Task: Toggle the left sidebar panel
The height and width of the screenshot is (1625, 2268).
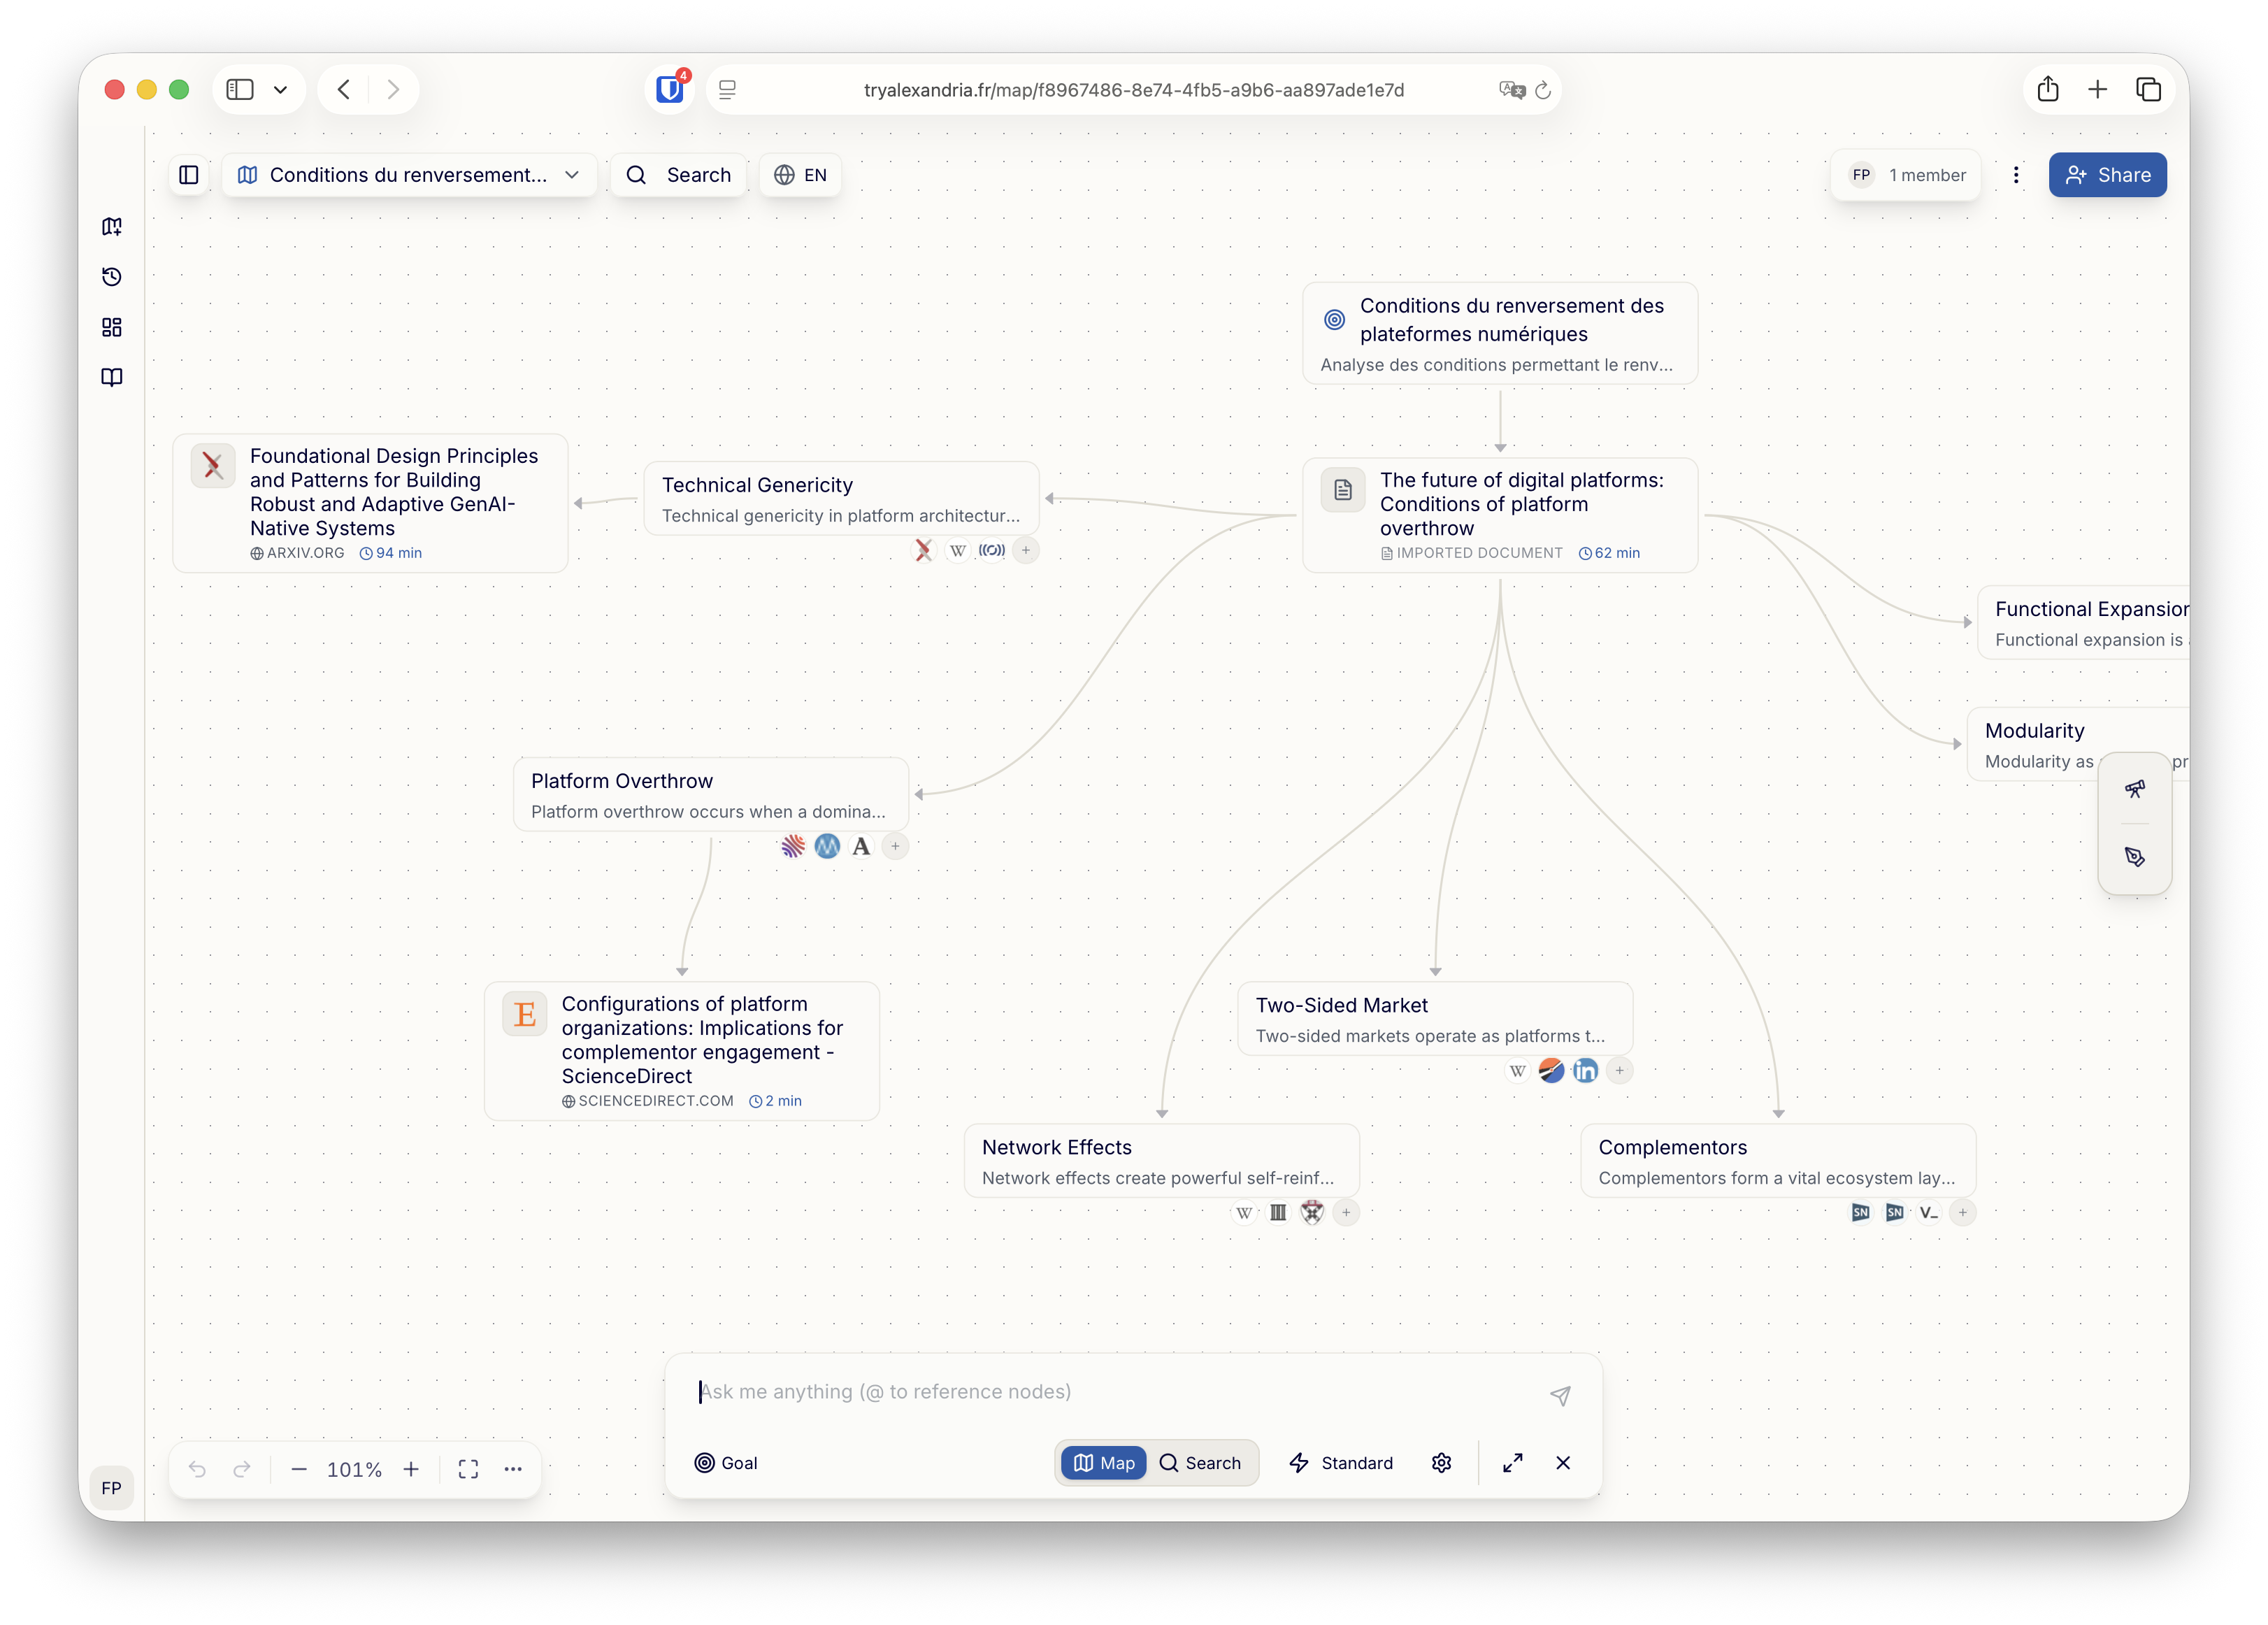Action: coord(188,175)
